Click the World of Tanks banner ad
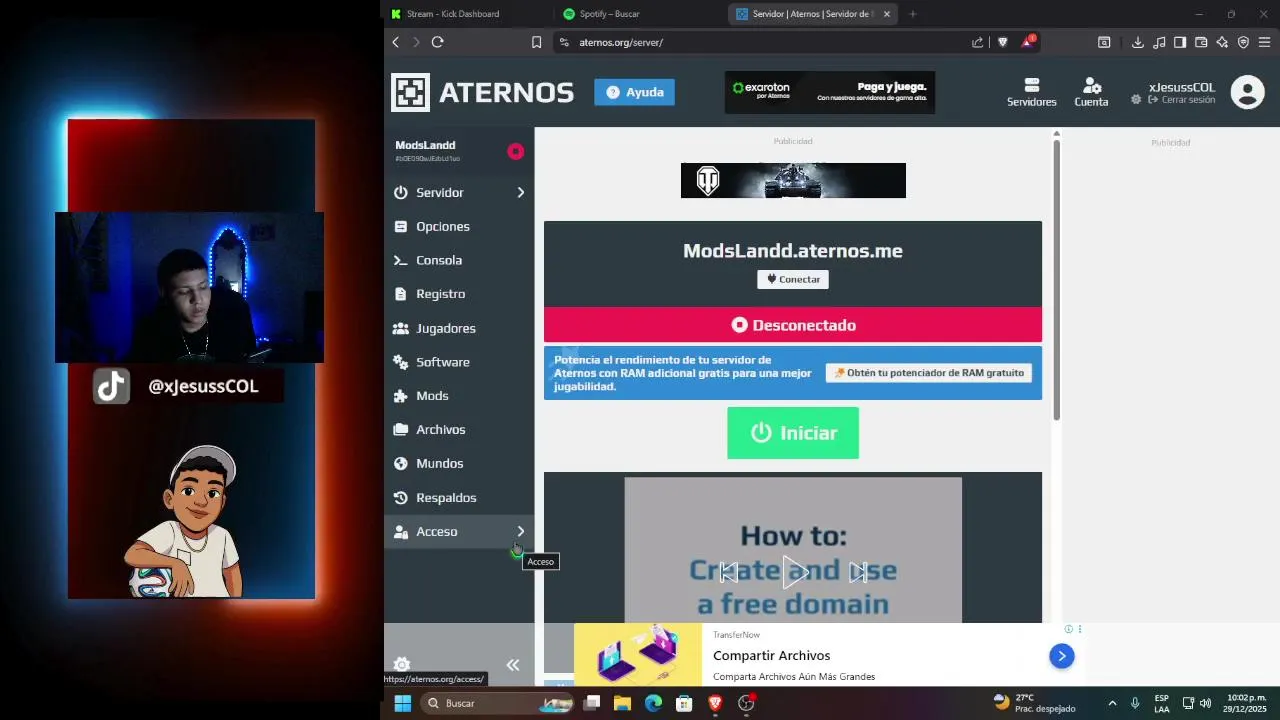1280x720 pixels. 793,180
